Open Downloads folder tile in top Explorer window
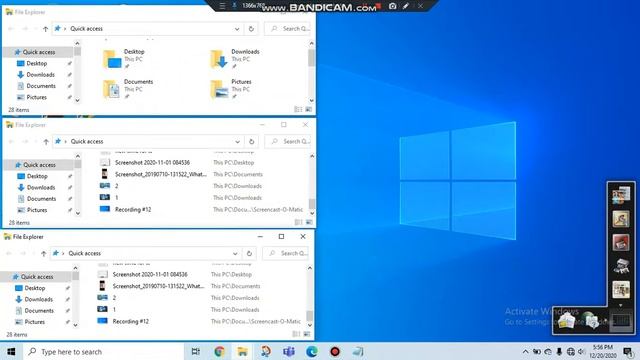 (x=235, y=59)
